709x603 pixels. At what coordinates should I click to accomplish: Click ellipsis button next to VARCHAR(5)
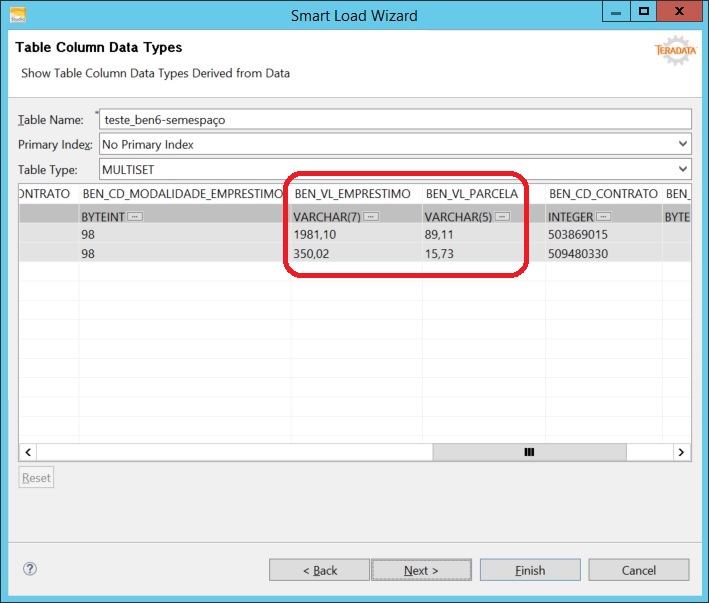502,216
